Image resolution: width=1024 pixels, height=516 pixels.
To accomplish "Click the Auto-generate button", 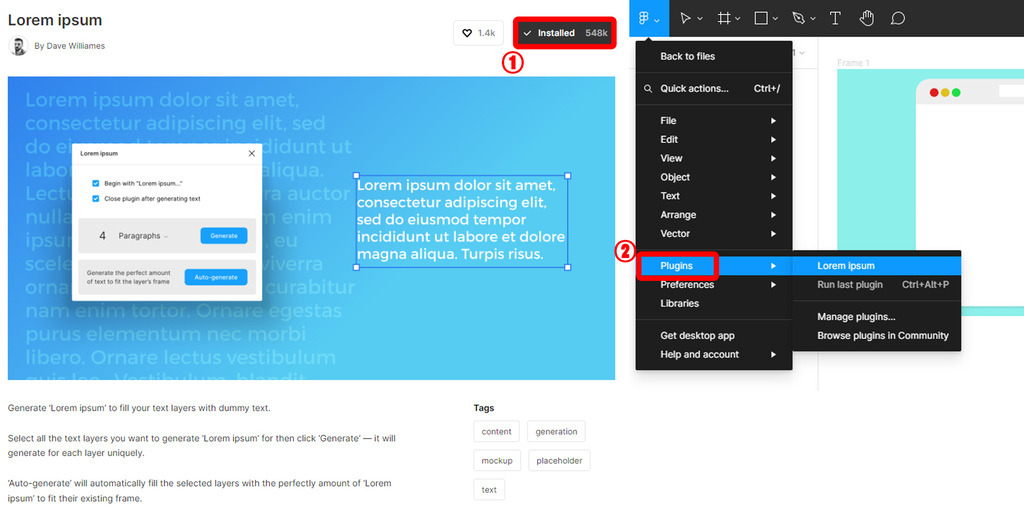I will (x=216, y=277).
